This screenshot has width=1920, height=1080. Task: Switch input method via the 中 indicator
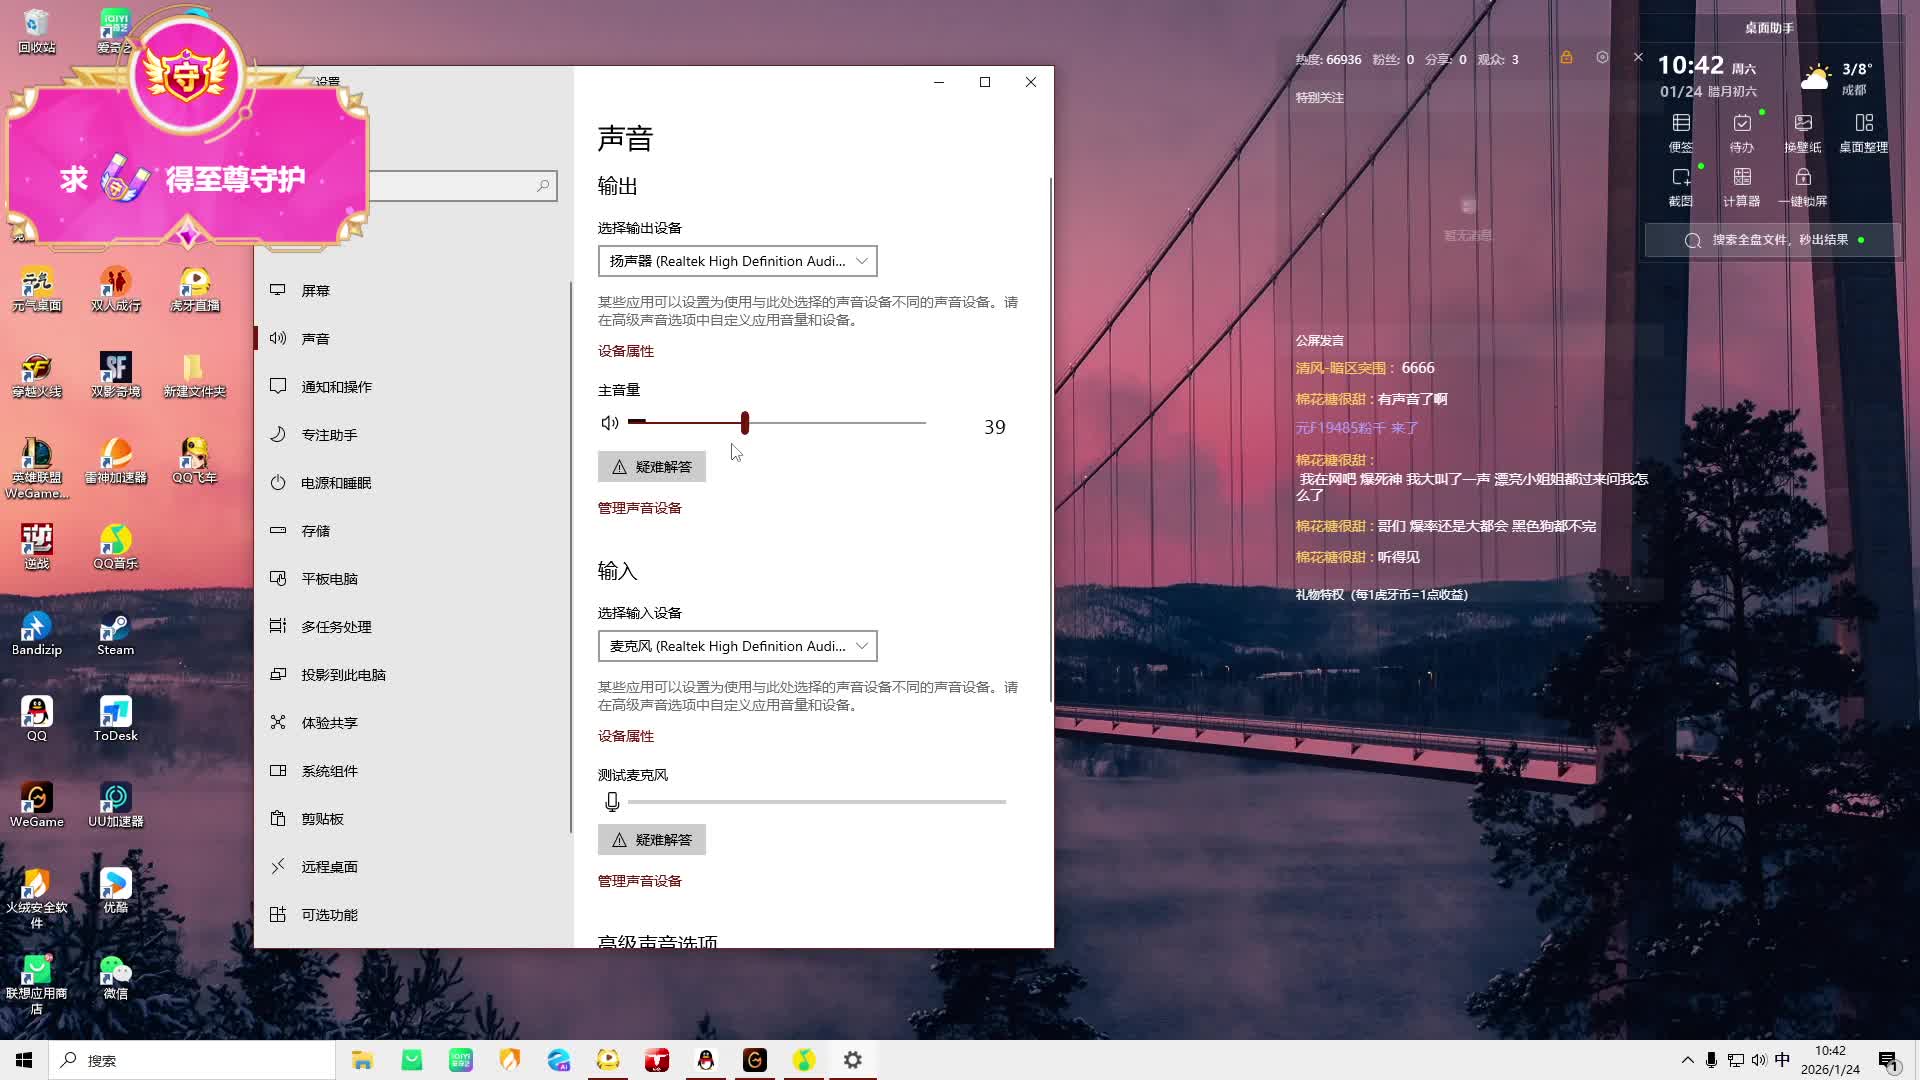1782,1060
